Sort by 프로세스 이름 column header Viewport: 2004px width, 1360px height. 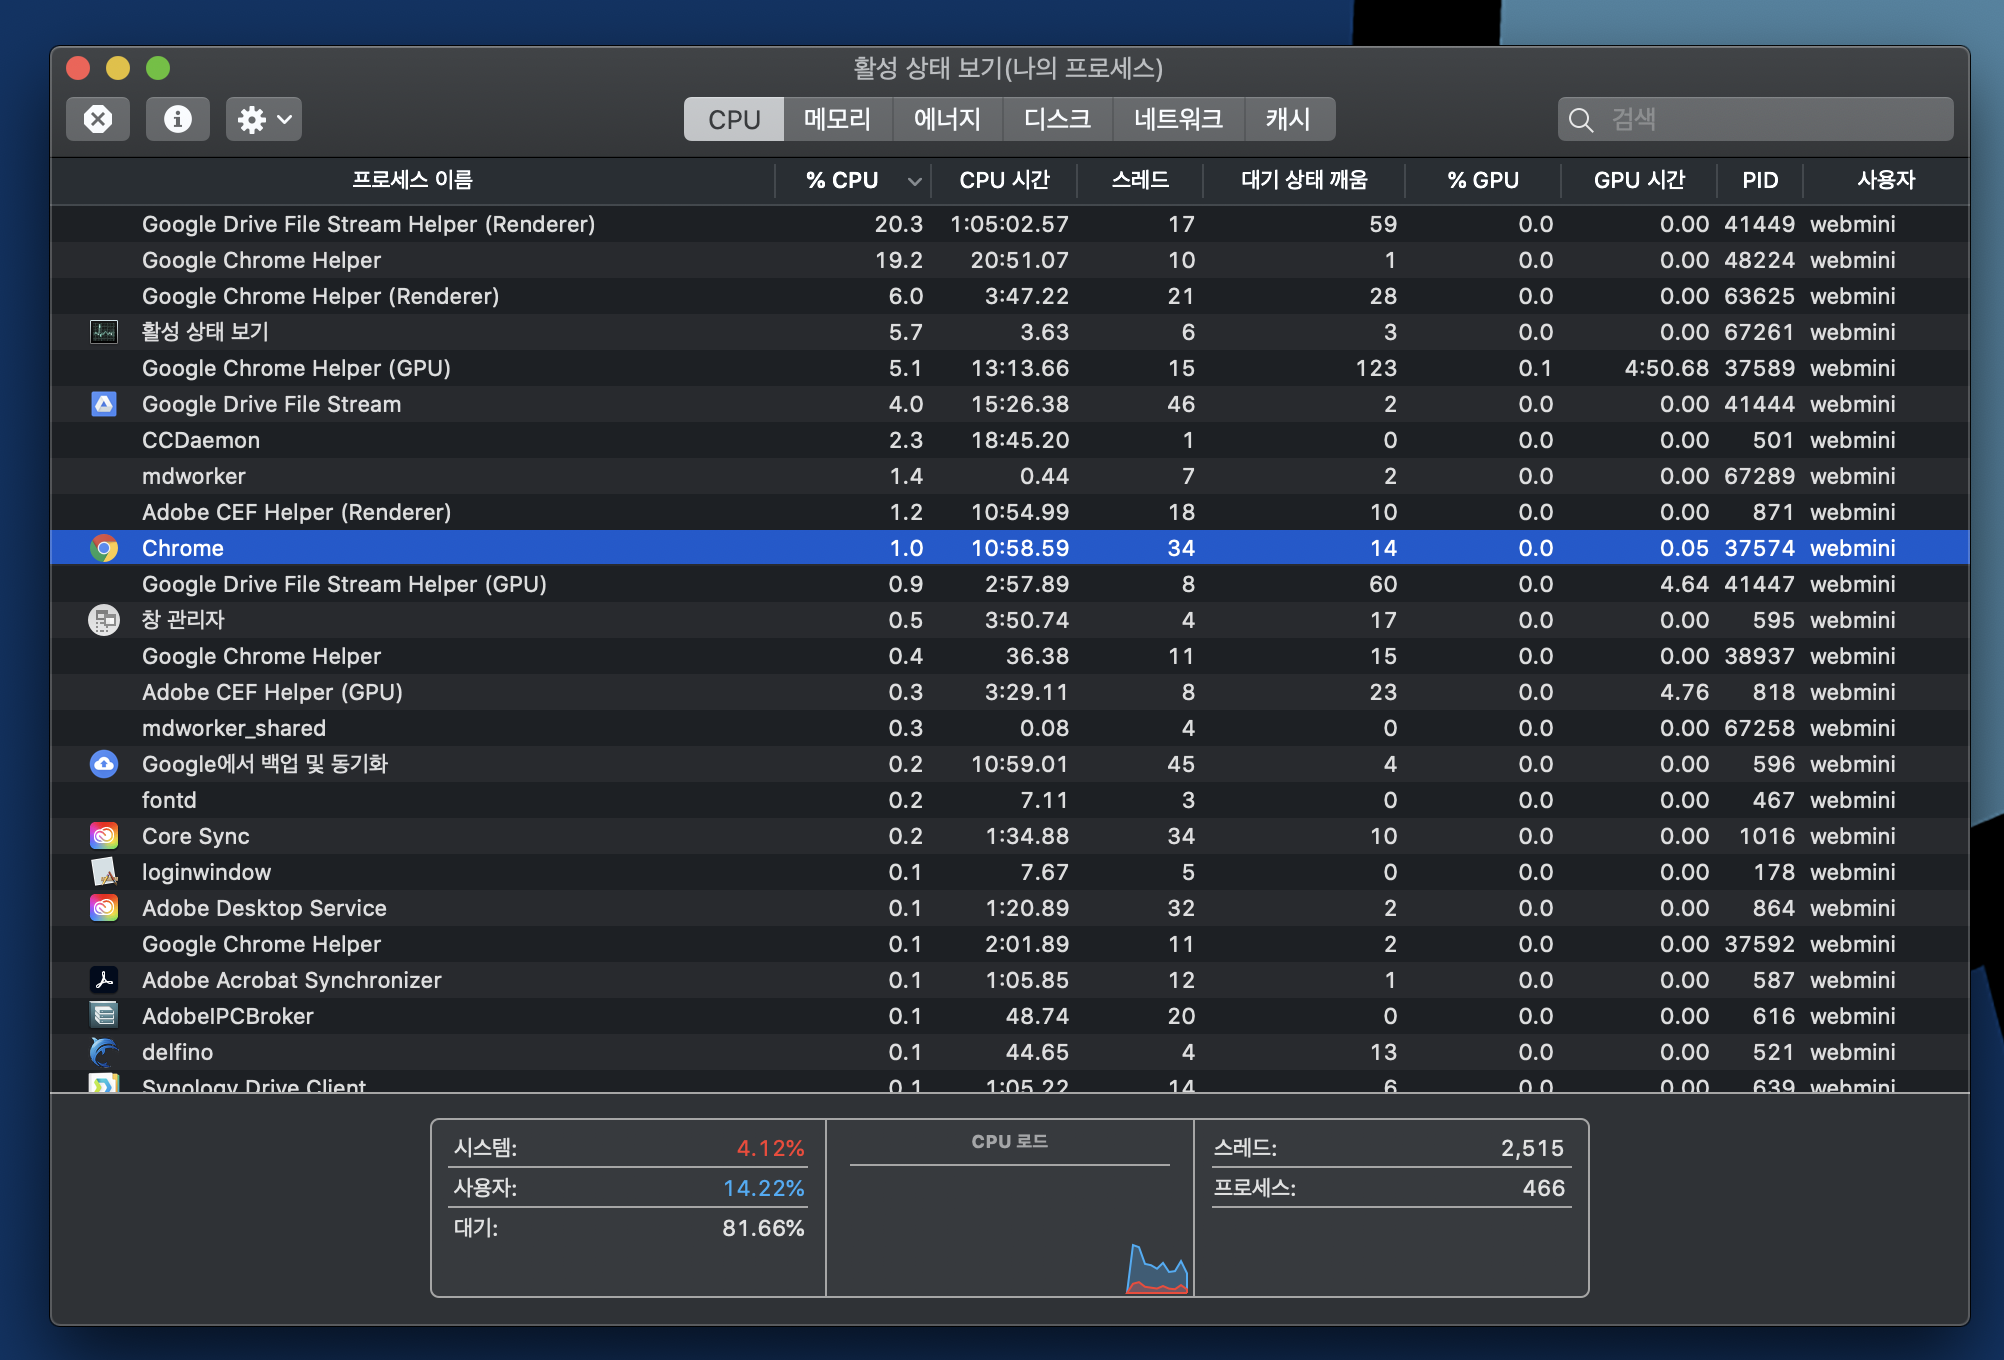click(x=412, y=181)
